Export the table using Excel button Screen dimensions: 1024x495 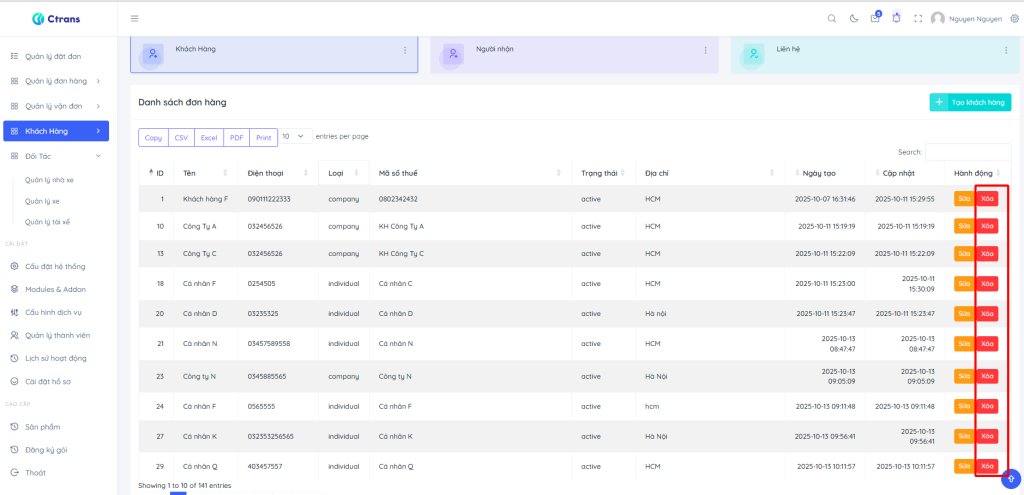click(x=209, y=137)
